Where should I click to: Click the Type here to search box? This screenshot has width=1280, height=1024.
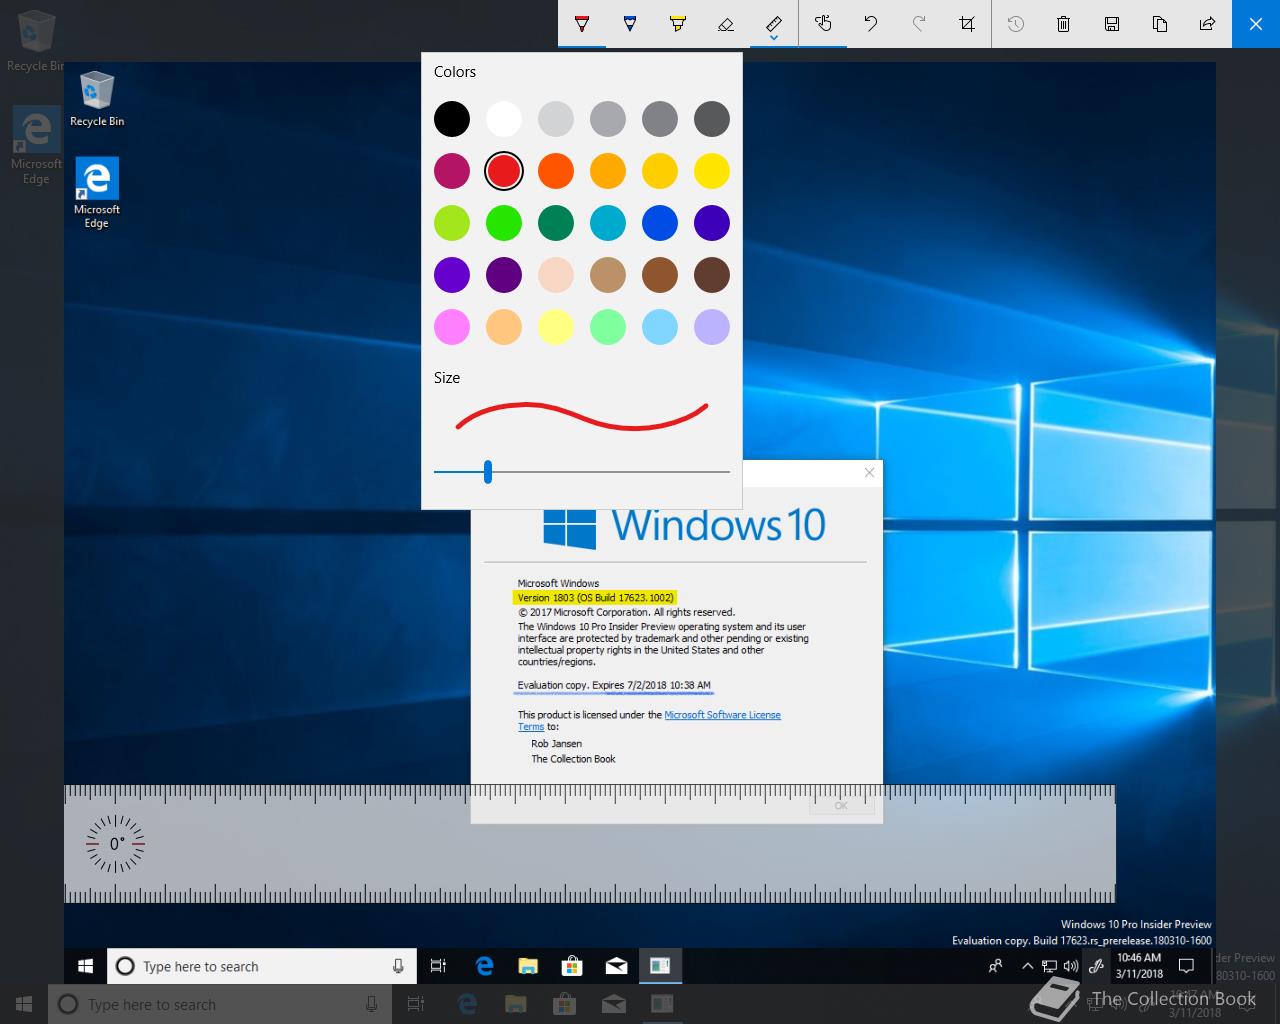click(262, 966)
